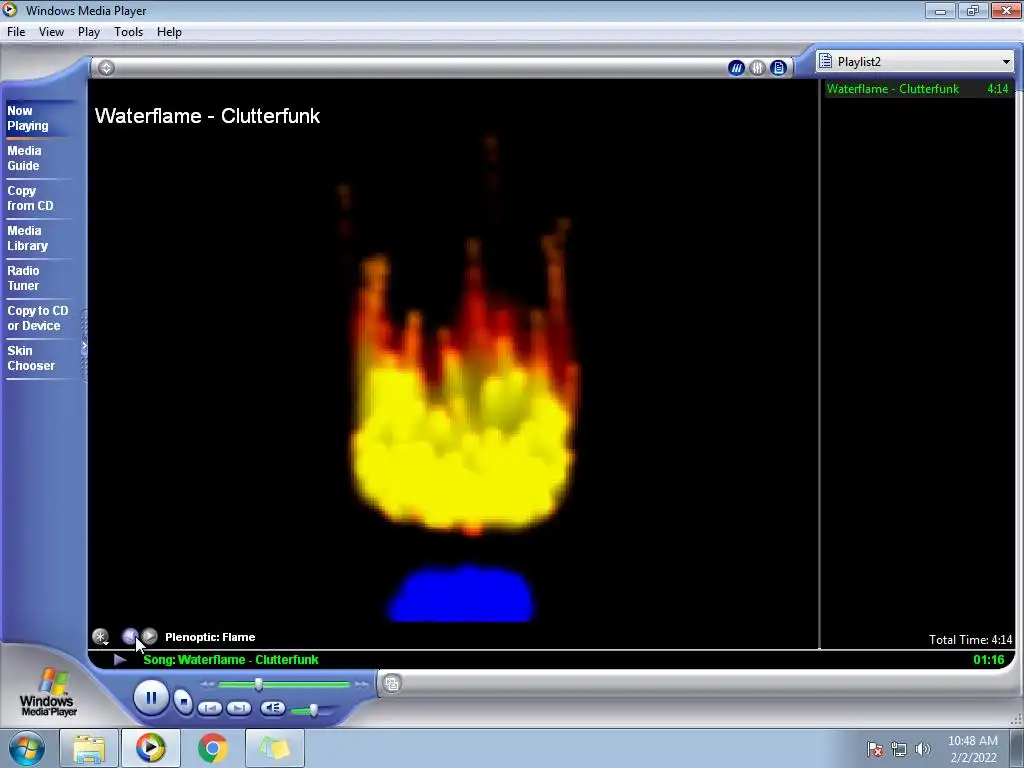Viewport: 1024px width, 768px height.
Task: Open the Skin Chooser tab
Action: pos(31,358)
